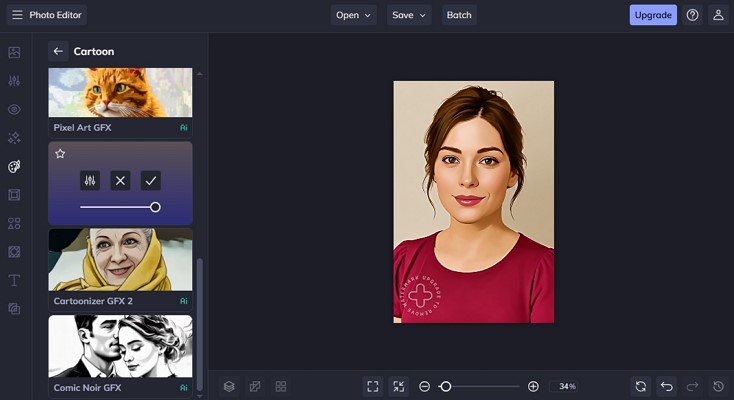Open the Touch Up eye sidebar icon
This screenshot has height=400, width=734.
(14, 109)
